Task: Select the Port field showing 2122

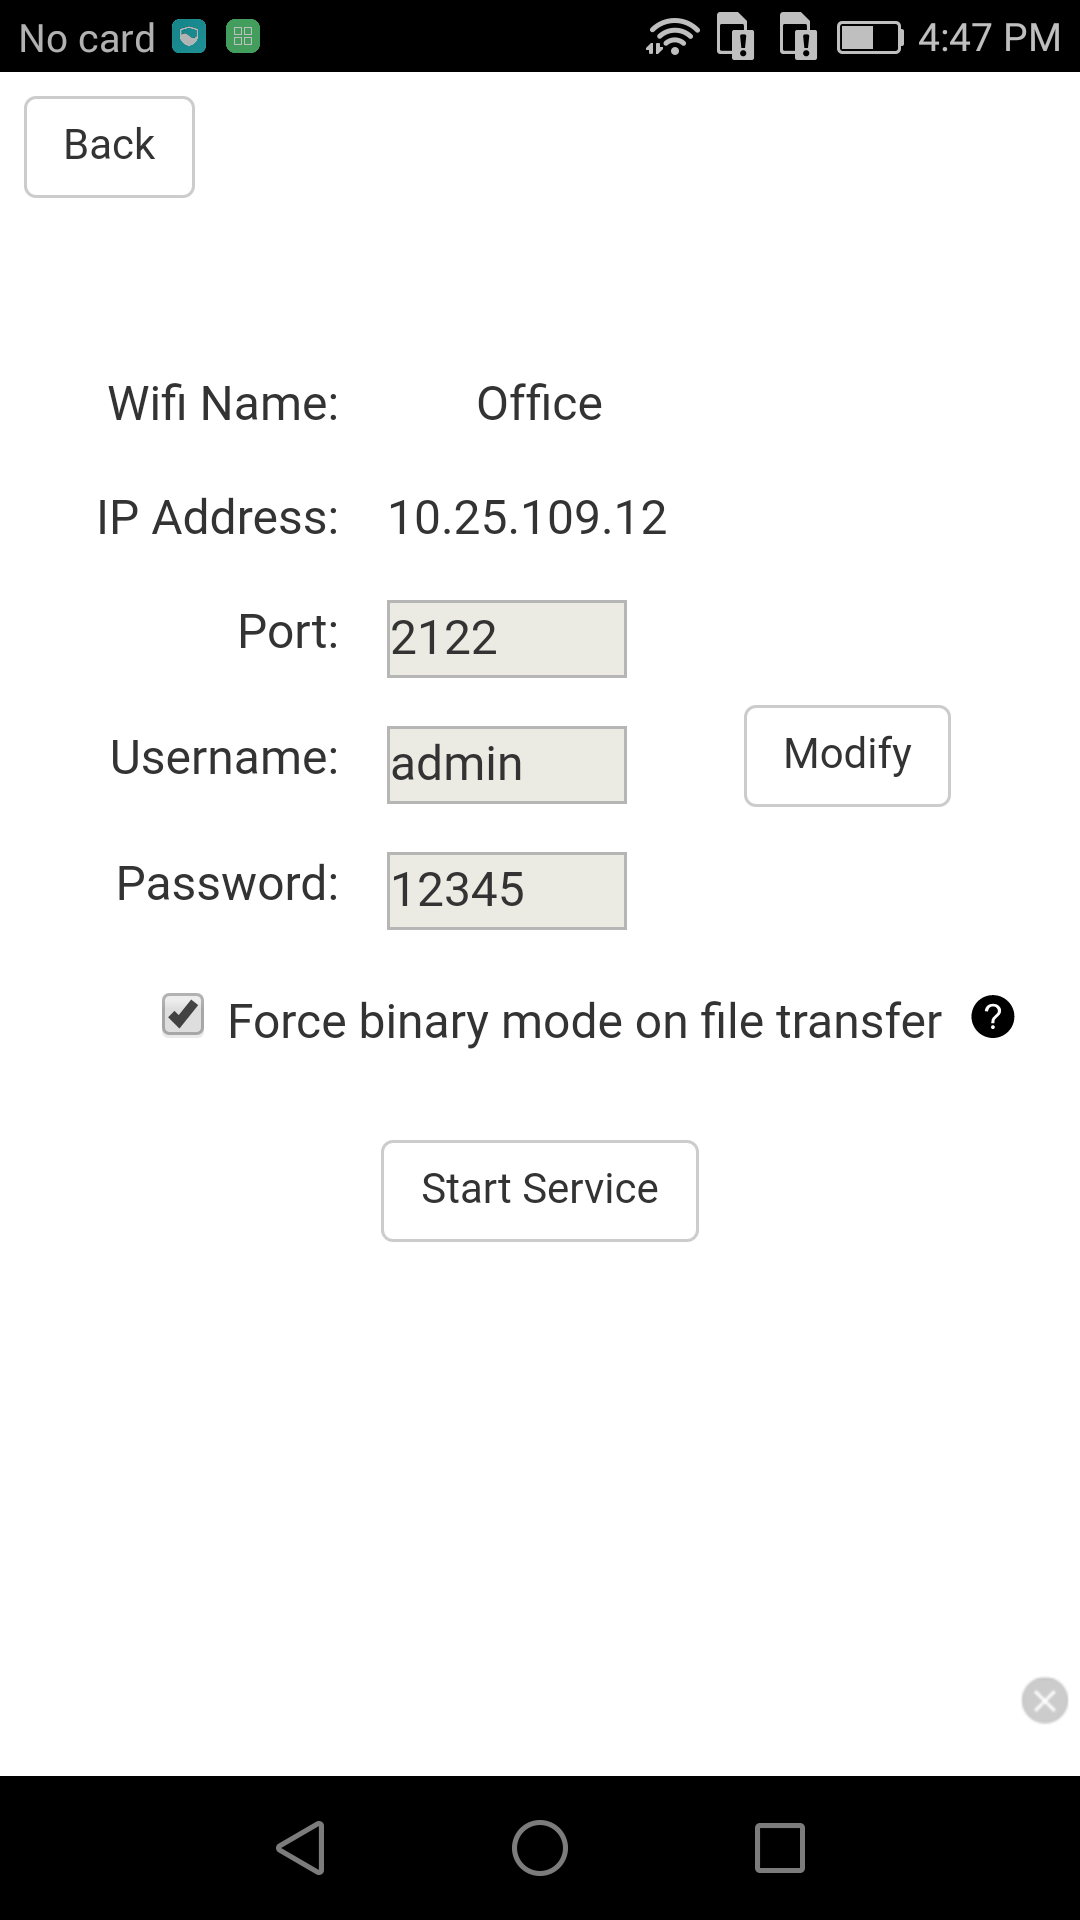Action: 507,639
